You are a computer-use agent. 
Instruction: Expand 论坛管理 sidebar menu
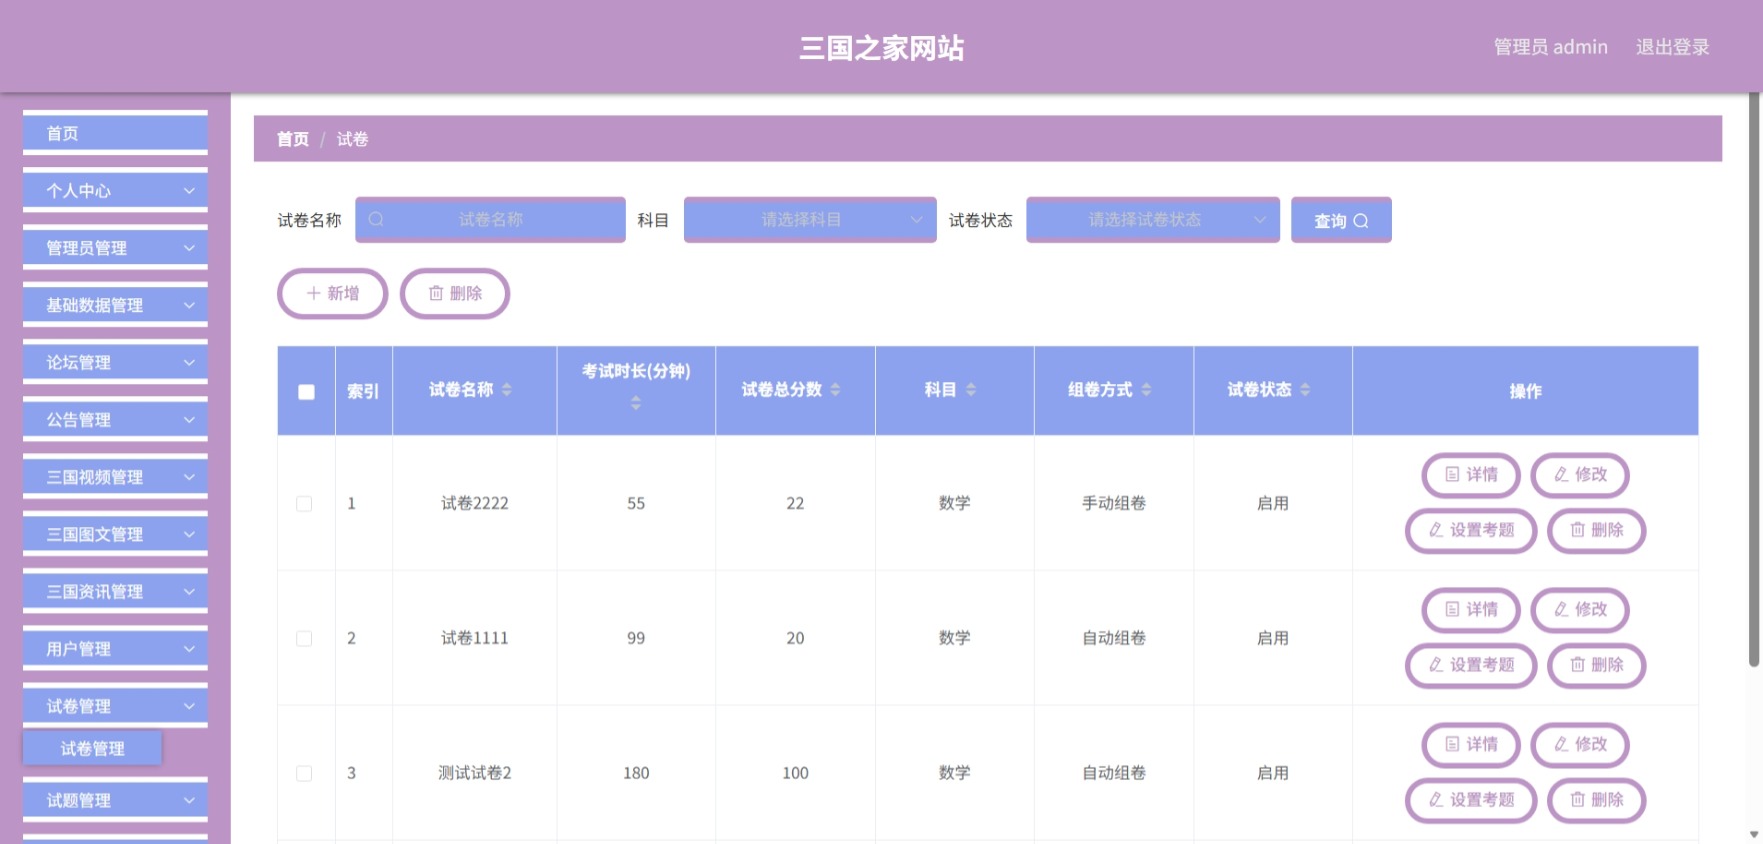click(x=115, y=362)
